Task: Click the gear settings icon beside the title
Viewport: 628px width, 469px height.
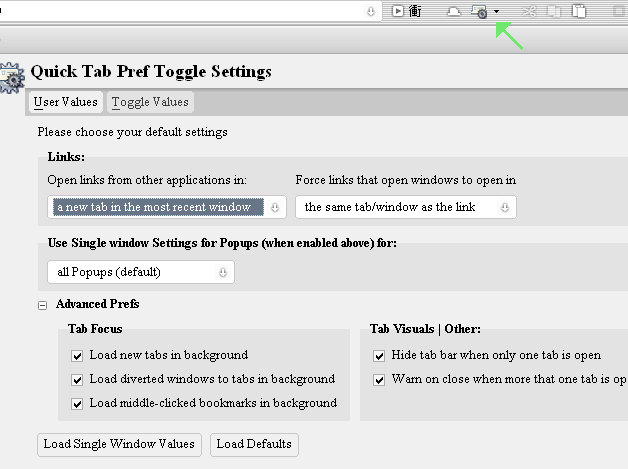Action: tap(12, 78)
